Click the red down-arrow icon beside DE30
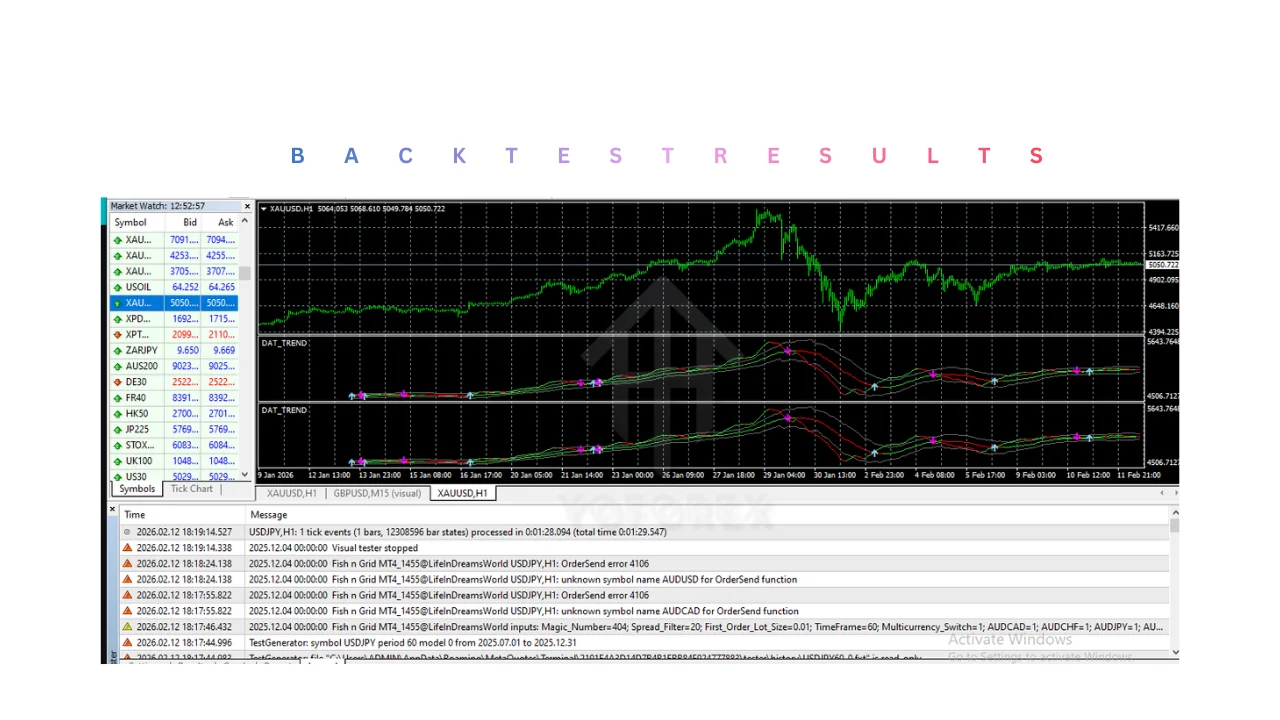Screen dimensions: 1280x720 pos(118,382)
